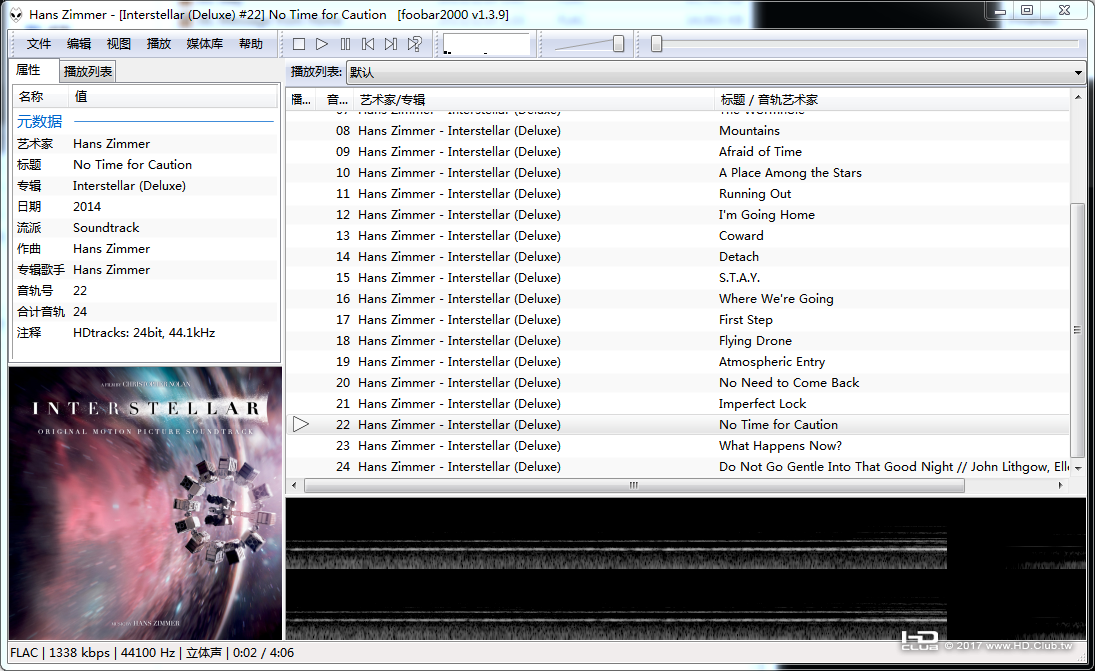1095x671 pixels.
Task: Click the playlist vertical scrollbar down arrow
Action: 1078,468
